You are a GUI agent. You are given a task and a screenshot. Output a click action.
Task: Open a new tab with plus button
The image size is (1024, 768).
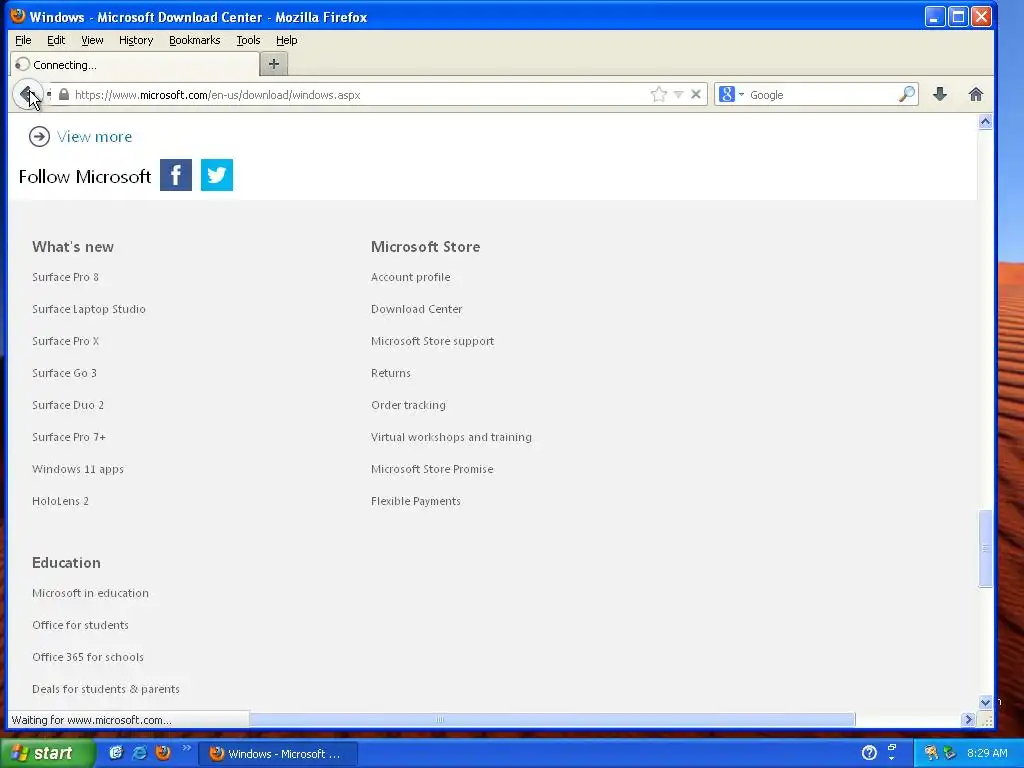tap(274, 64)
